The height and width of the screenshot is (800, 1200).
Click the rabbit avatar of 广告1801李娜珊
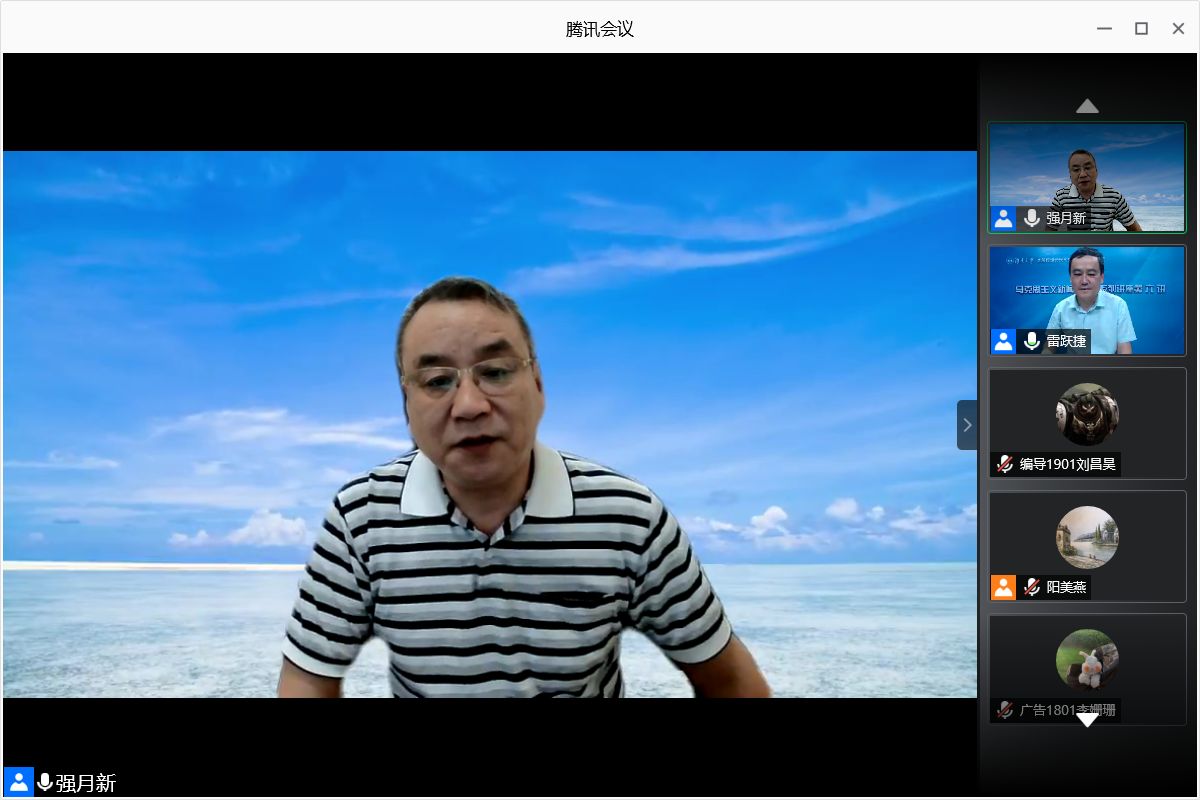1087,660
